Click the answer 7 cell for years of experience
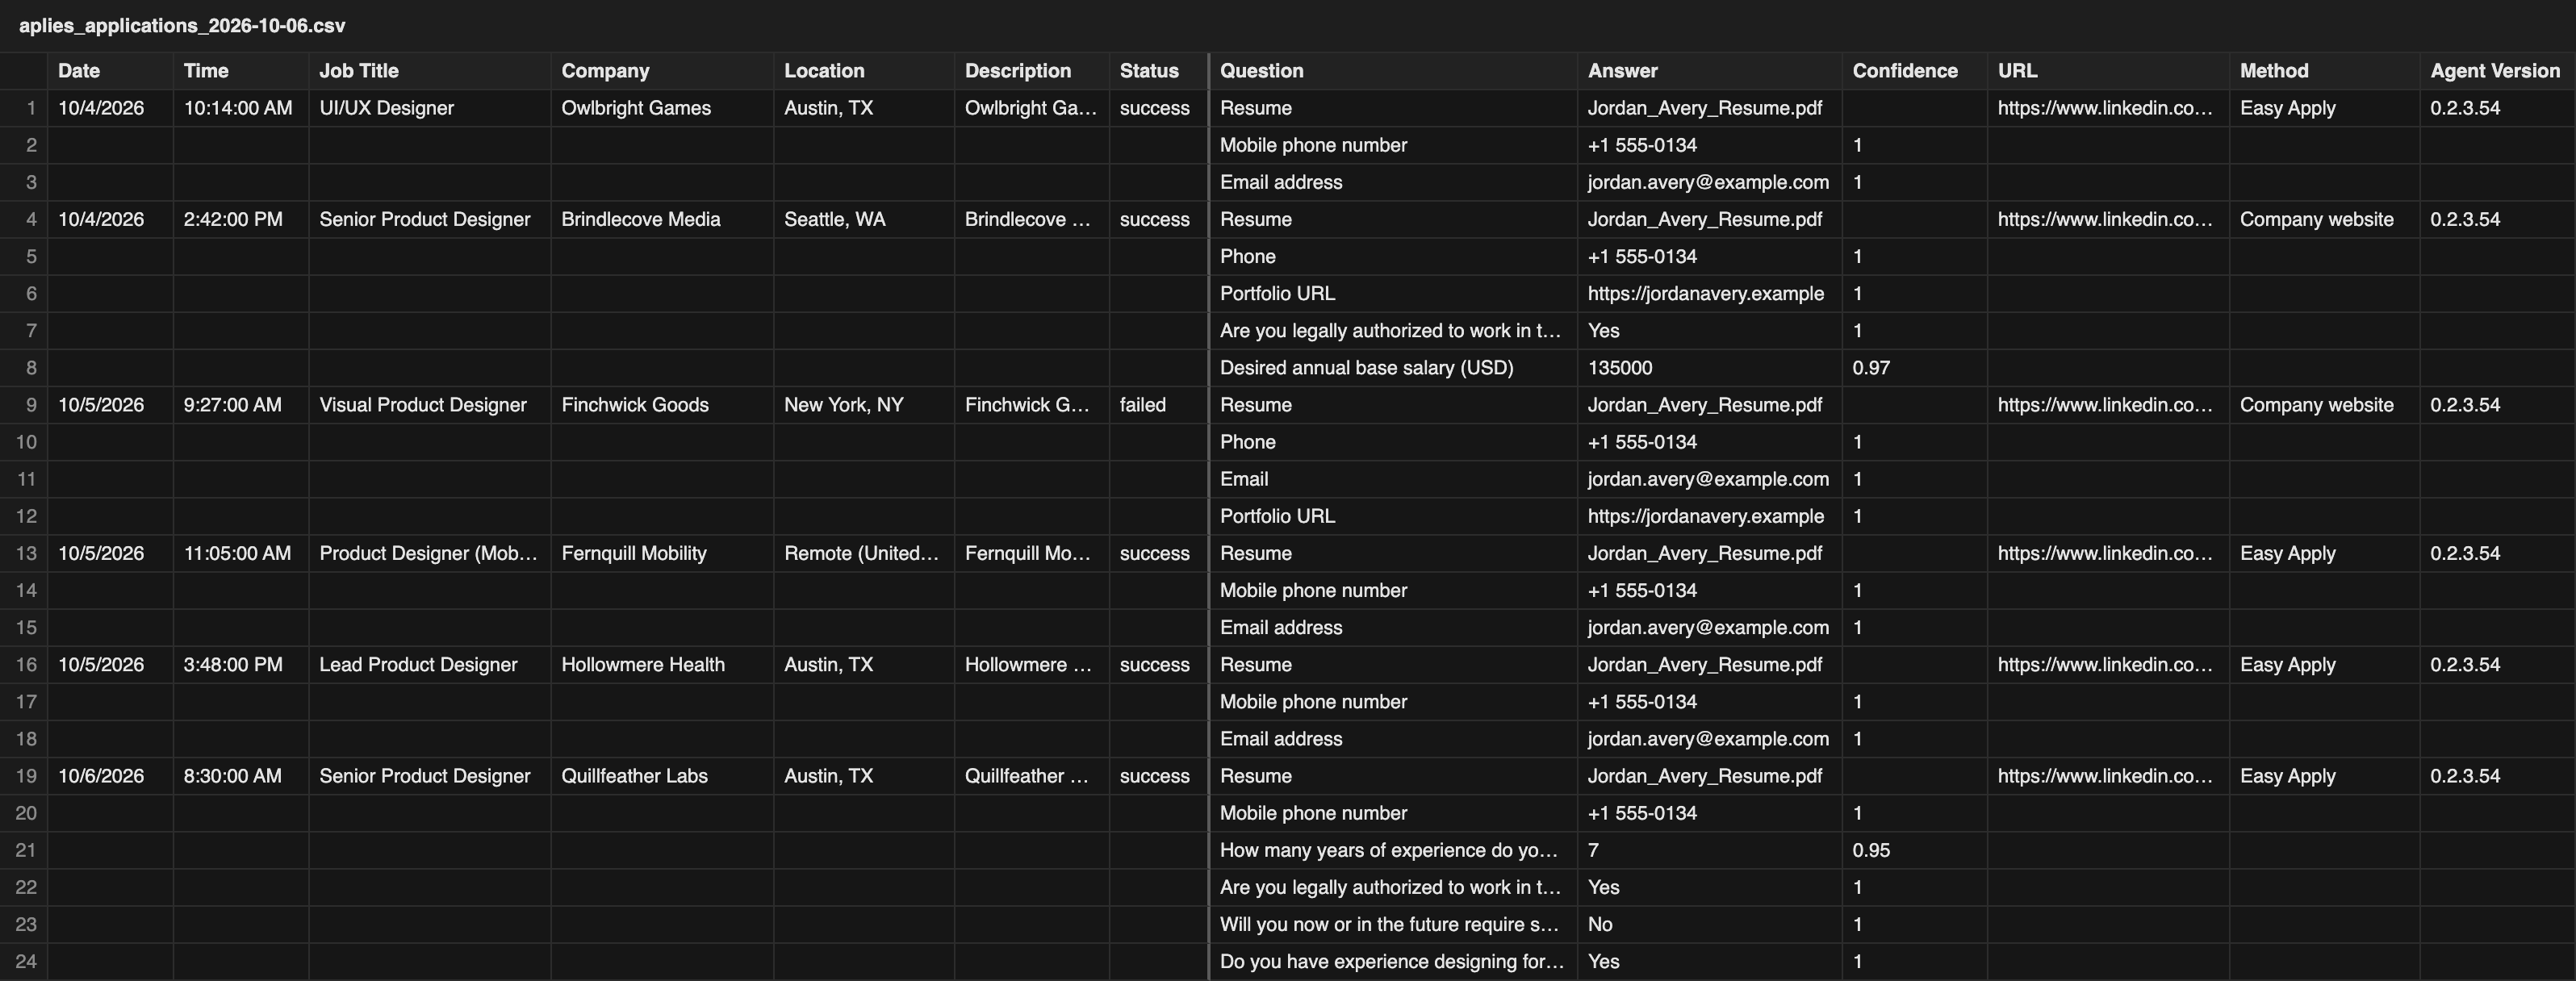The image size is (2576, 981). pyautogui.click(x=1710, y=850)
